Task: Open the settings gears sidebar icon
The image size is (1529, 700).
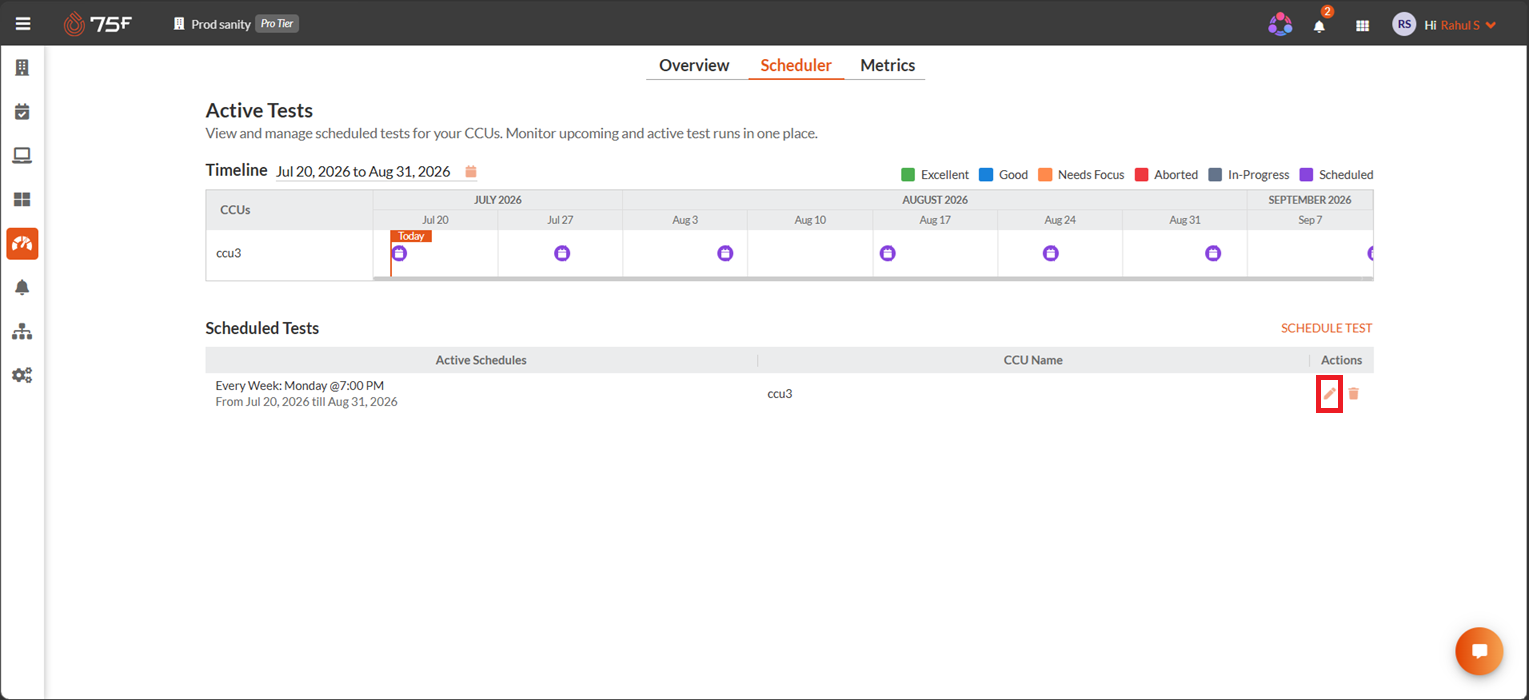Action: [22, 375]
